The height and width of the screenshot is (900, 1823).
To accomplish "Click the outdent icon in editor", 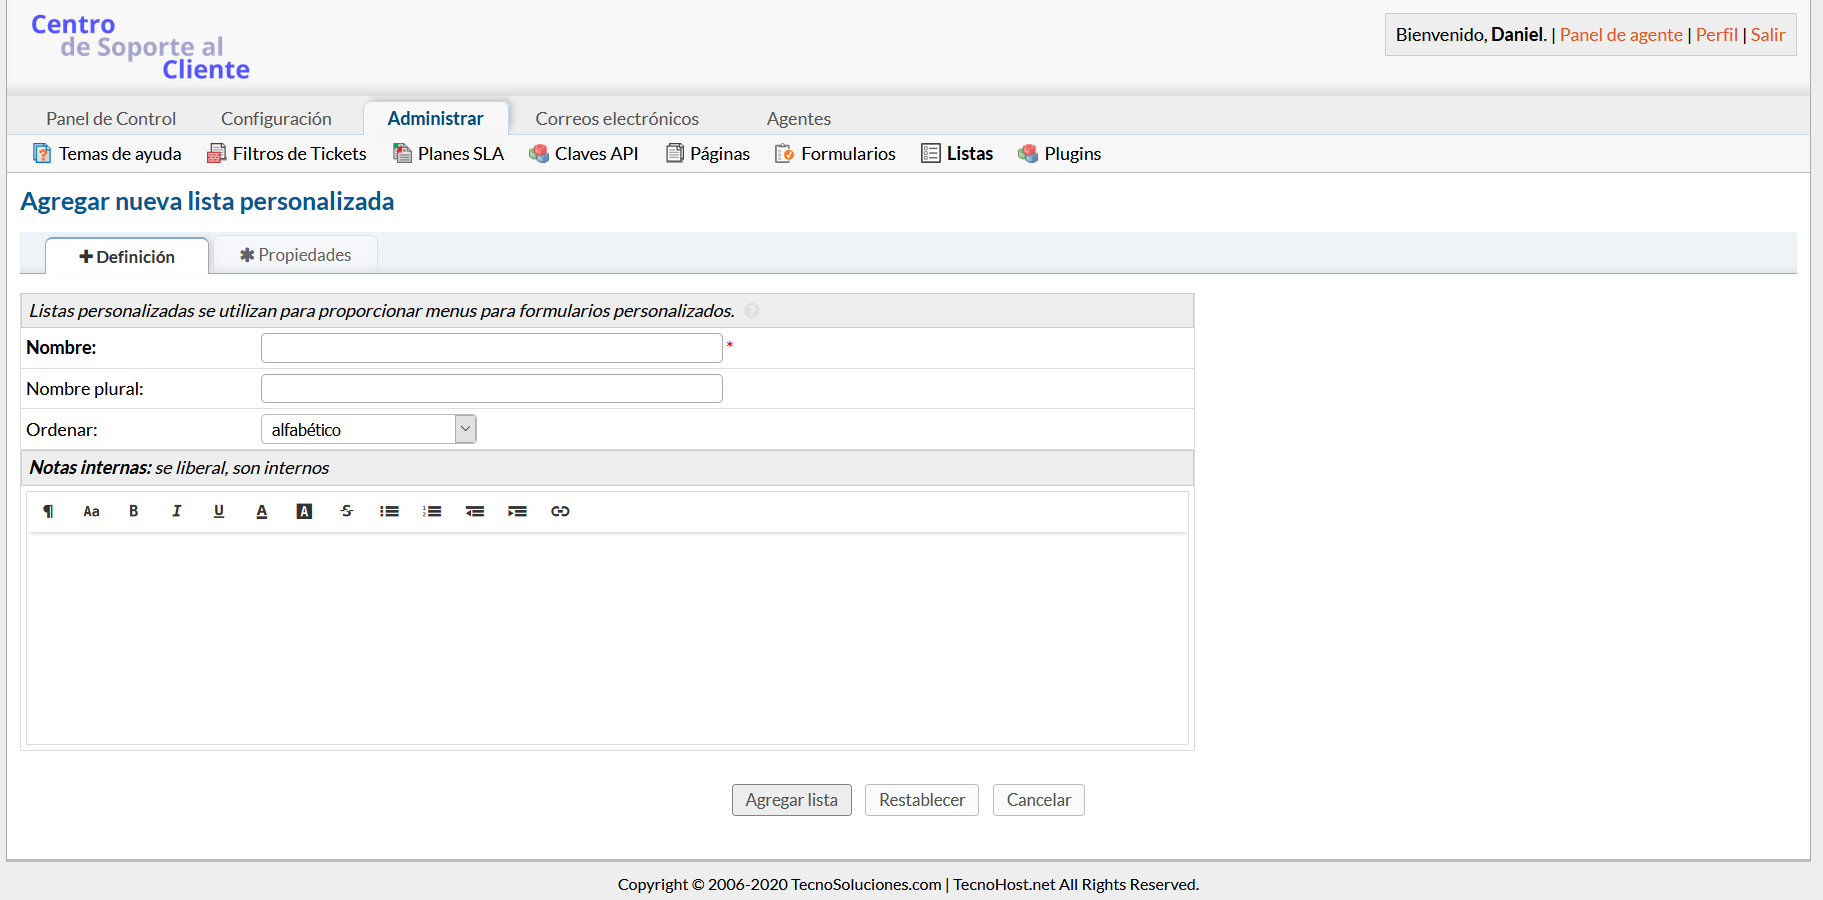I will pyautogui.click(x=475, y=511).
